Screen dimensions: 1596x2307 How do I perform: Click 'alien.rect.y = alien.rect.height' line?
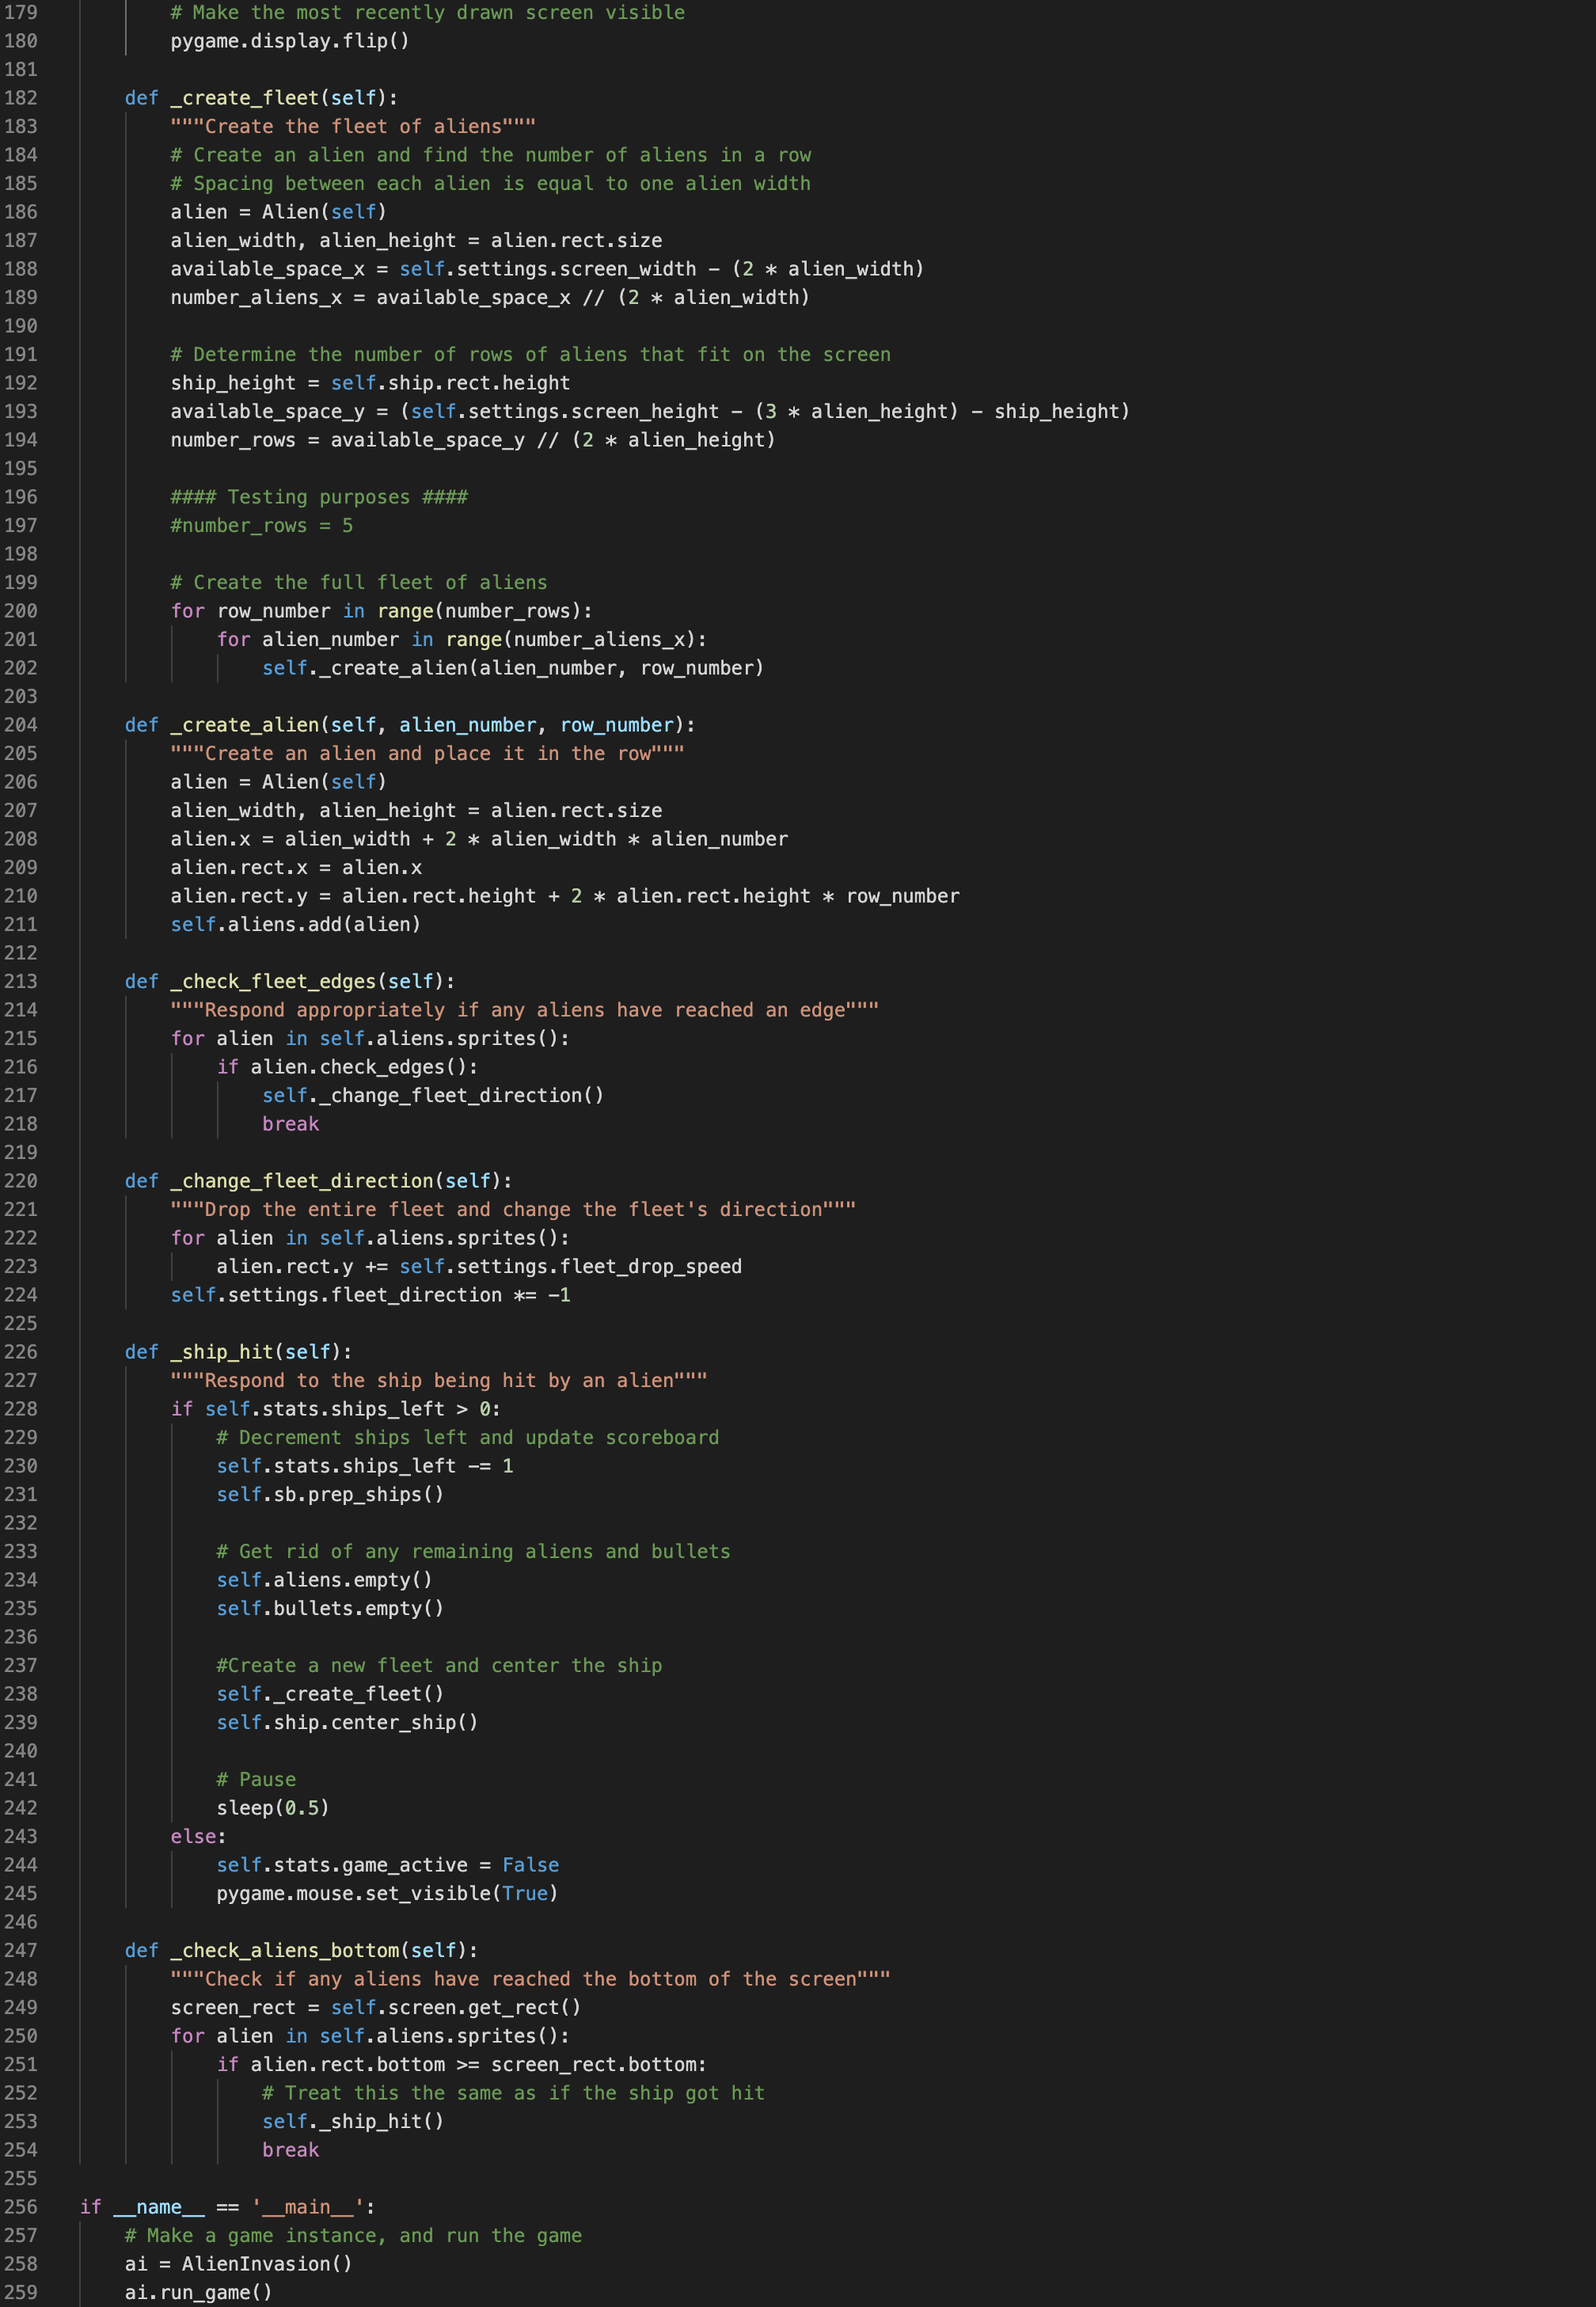pyautogui.click(x=565, y=896)
